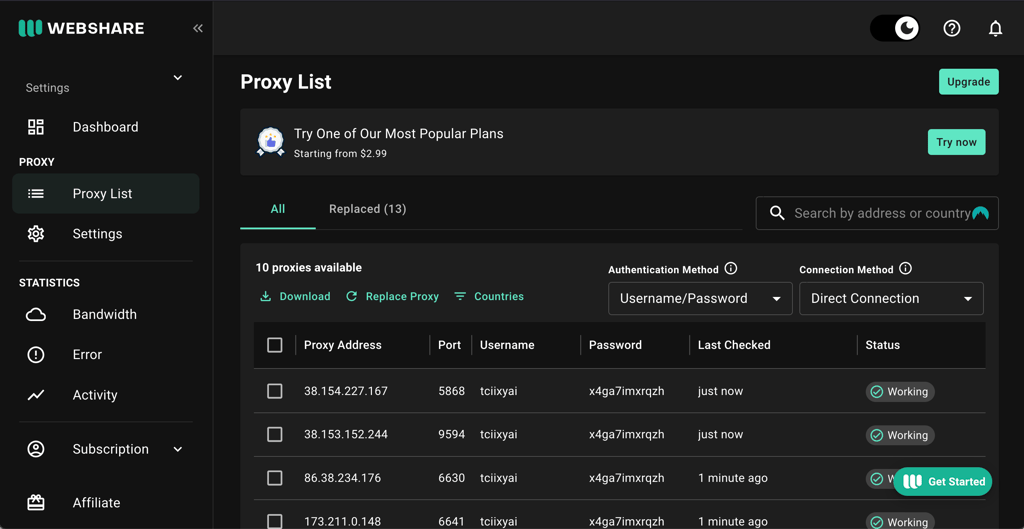Click the Try now button
Viewport: 1024px width, 529px height.
956,142
